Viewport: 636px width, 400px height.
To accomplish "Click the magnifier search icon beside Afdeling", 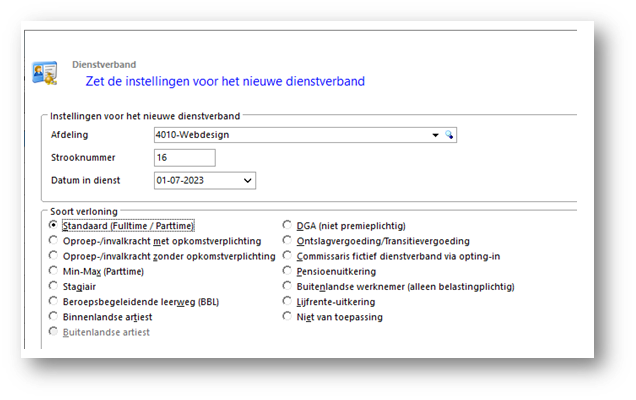I will tap(449, 135).
